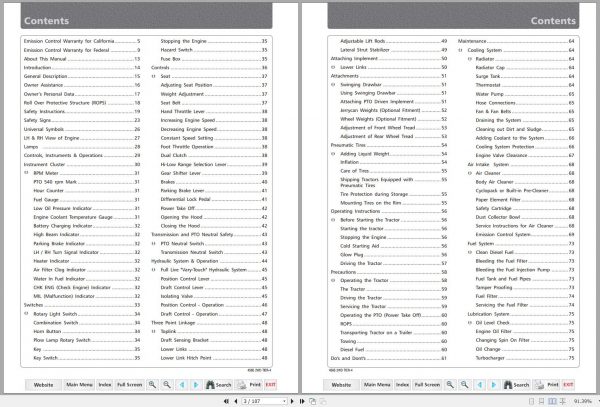Open the Index from right page toolbar

[x=403, y=385]
